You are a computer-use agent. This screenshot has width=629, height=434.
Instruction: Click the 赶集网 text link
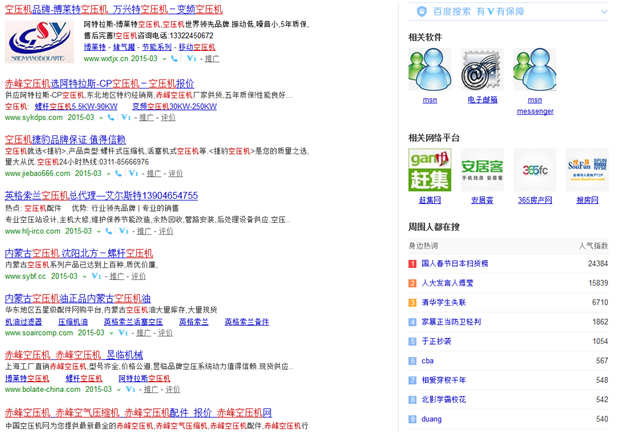(430, 200)
